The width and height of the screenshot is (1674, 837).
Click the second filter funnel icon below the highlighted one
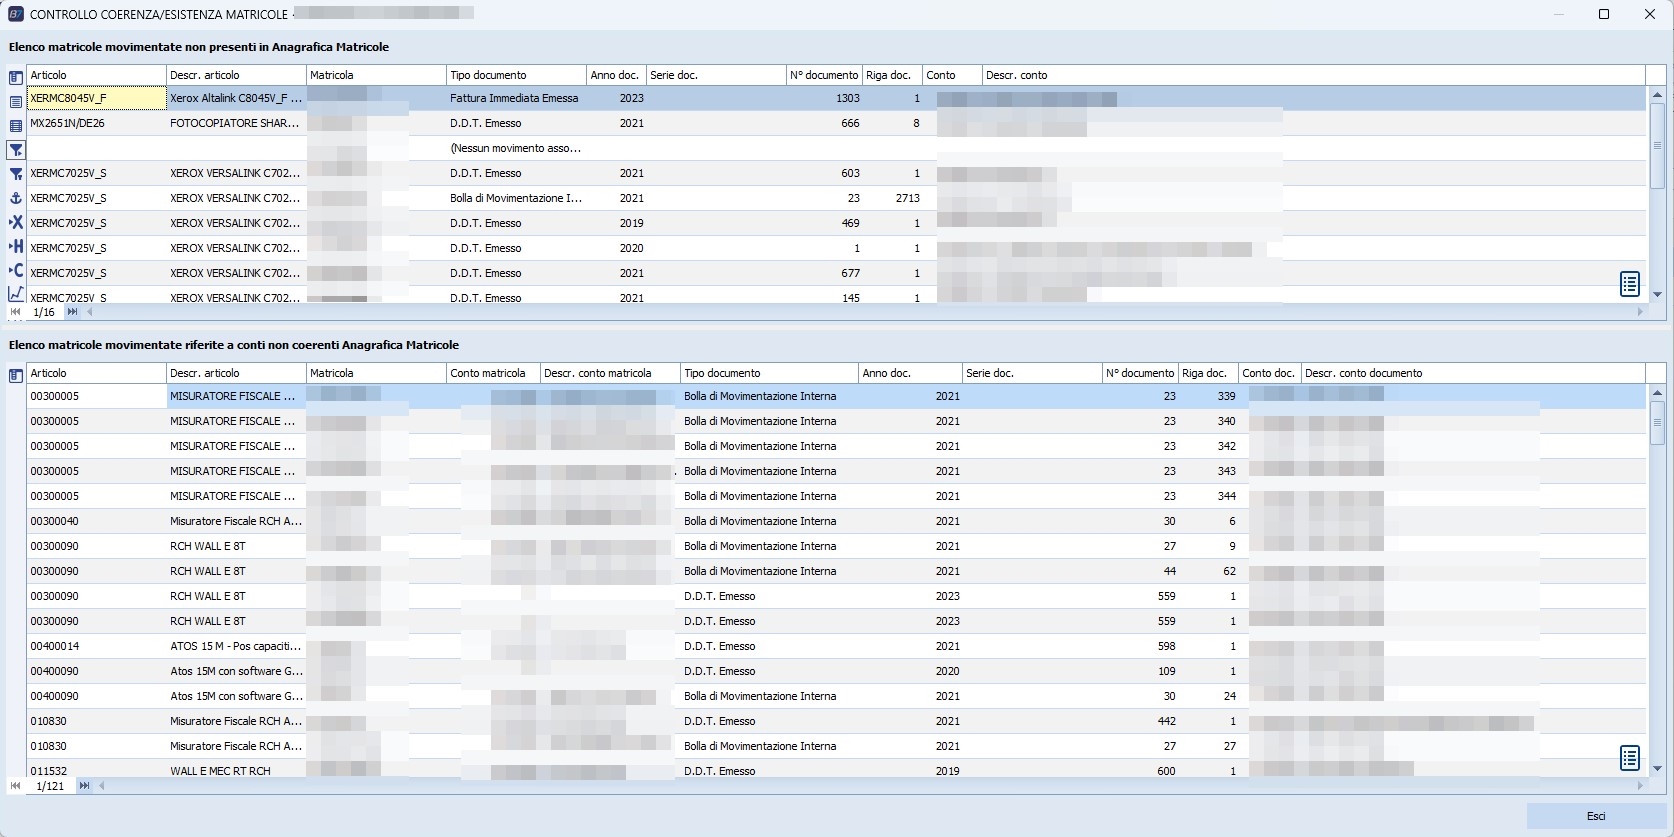pyautogui.click(x=16, y=174)
